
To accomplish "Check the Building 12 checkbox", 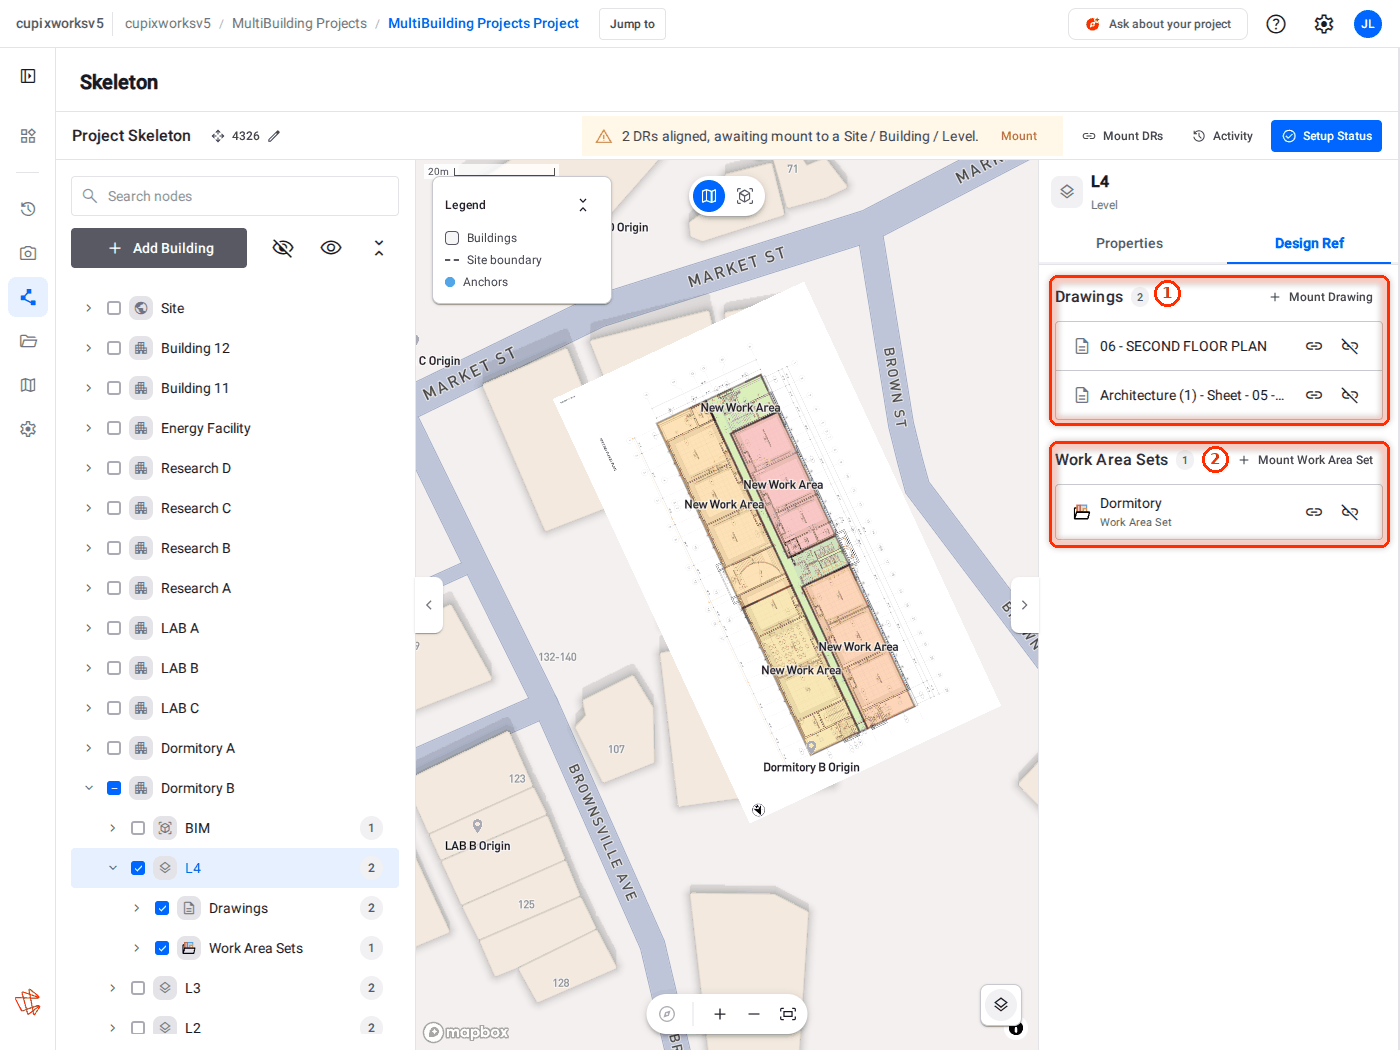I will tap(114, 348).
